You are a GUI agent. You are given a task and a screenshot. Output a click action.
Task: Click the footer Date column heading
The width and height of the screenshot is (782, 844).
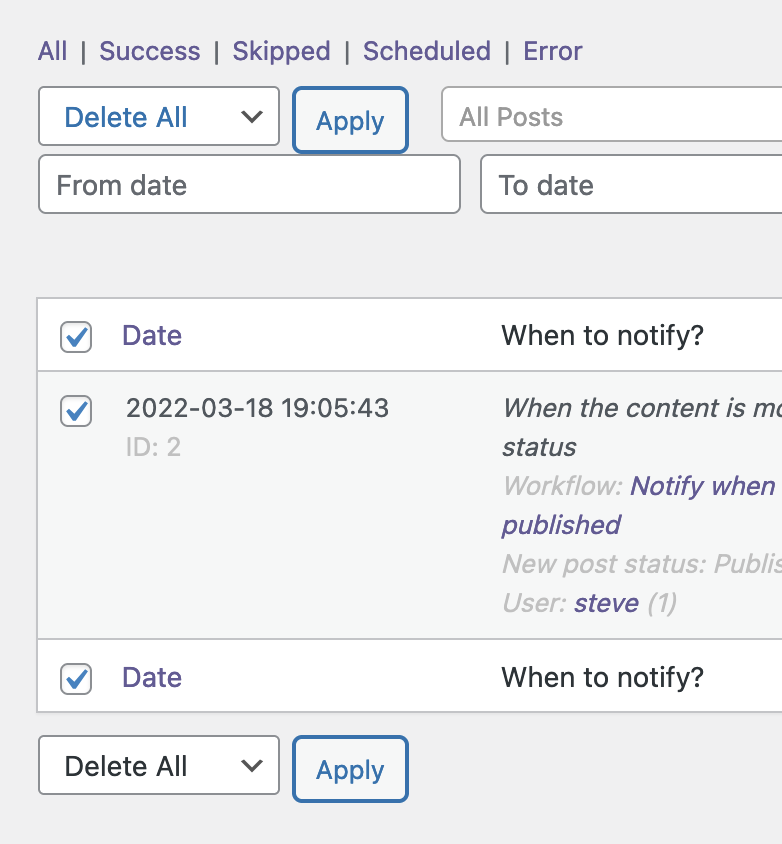click(151, 677)
